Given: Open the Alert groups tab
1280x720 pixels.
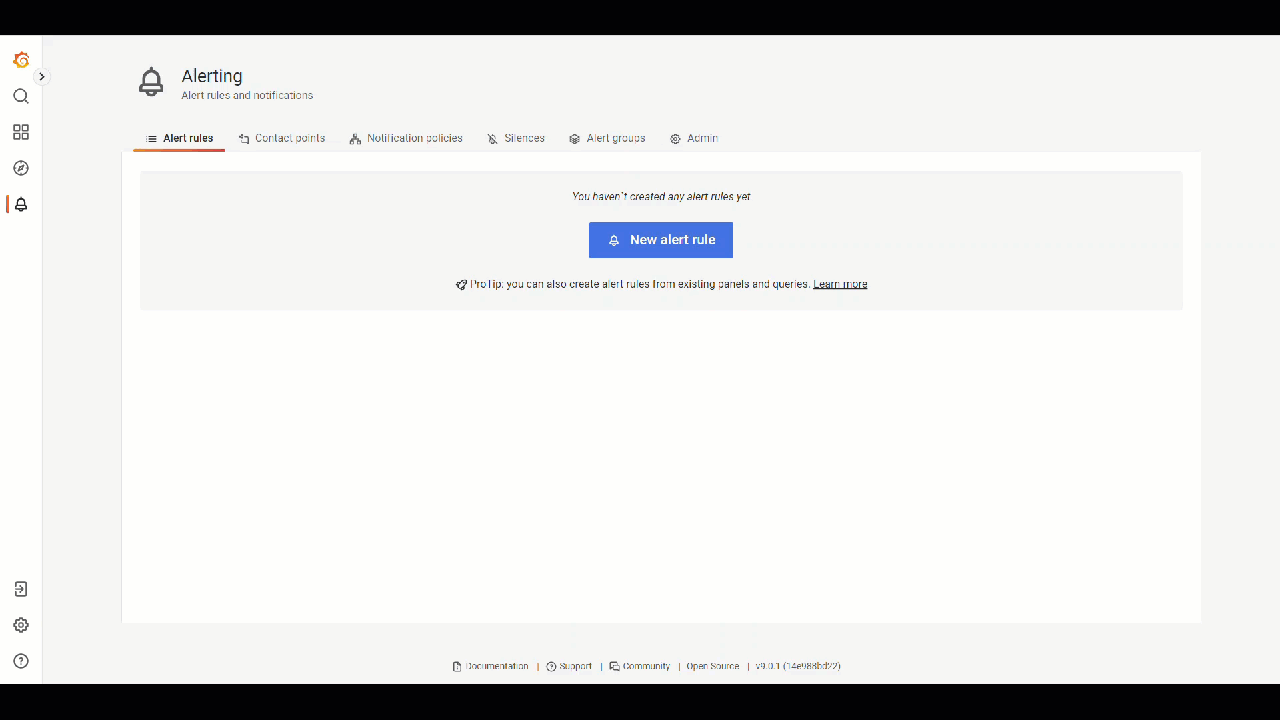Looking at the screenshot, I should pos(607,138).
